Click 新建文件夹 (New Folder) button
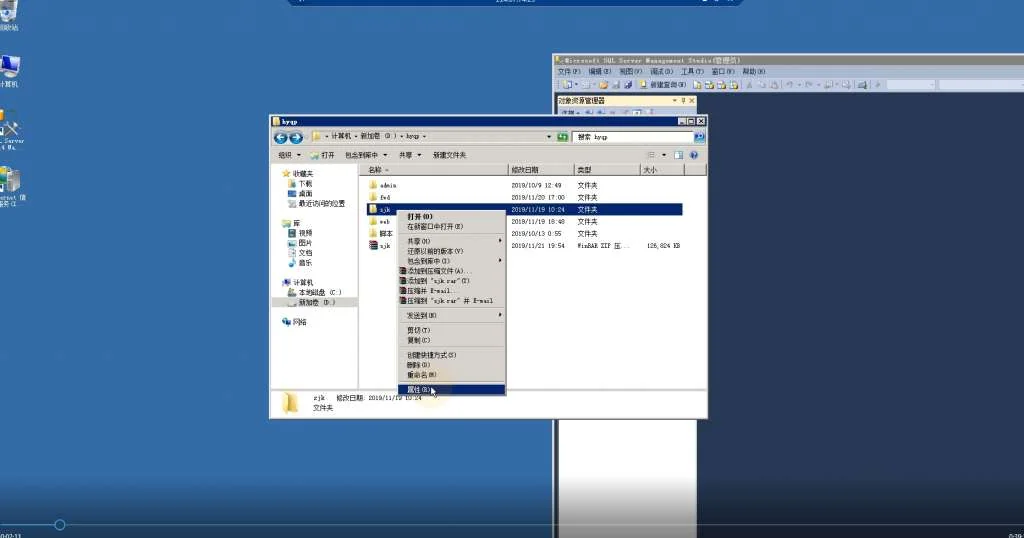Screen dimensions: 1024x538 449,155
